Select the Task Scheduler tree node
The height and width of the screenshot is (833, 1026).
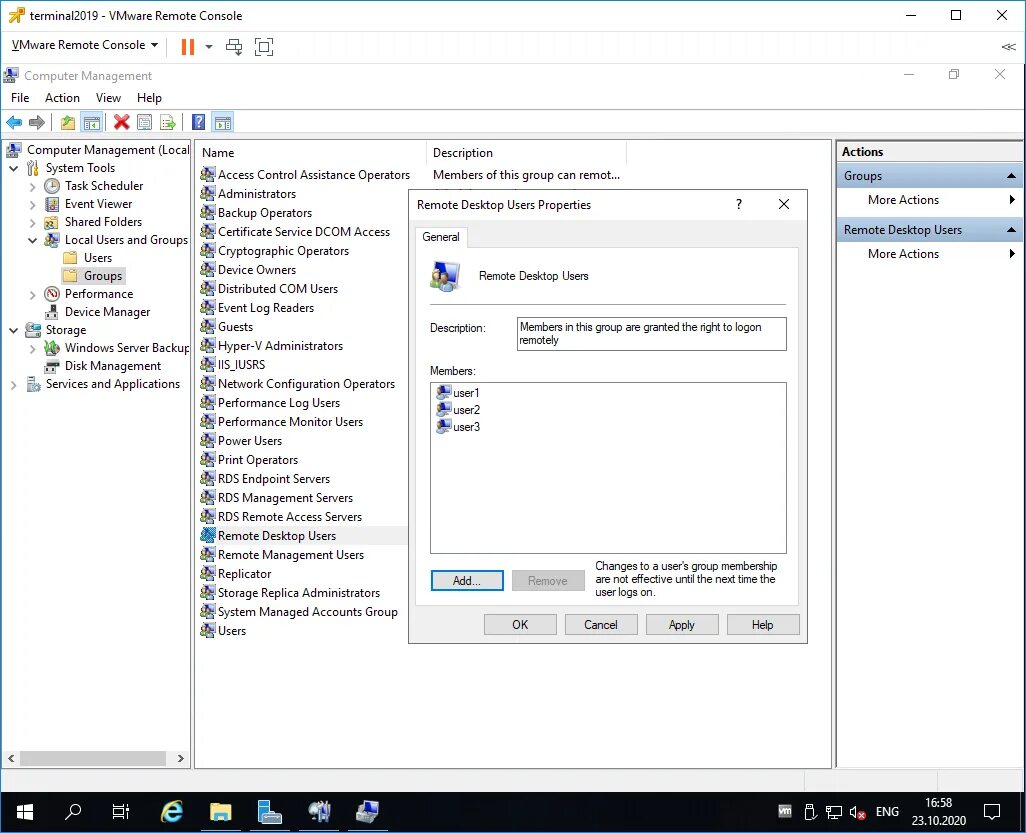(103, 186)
